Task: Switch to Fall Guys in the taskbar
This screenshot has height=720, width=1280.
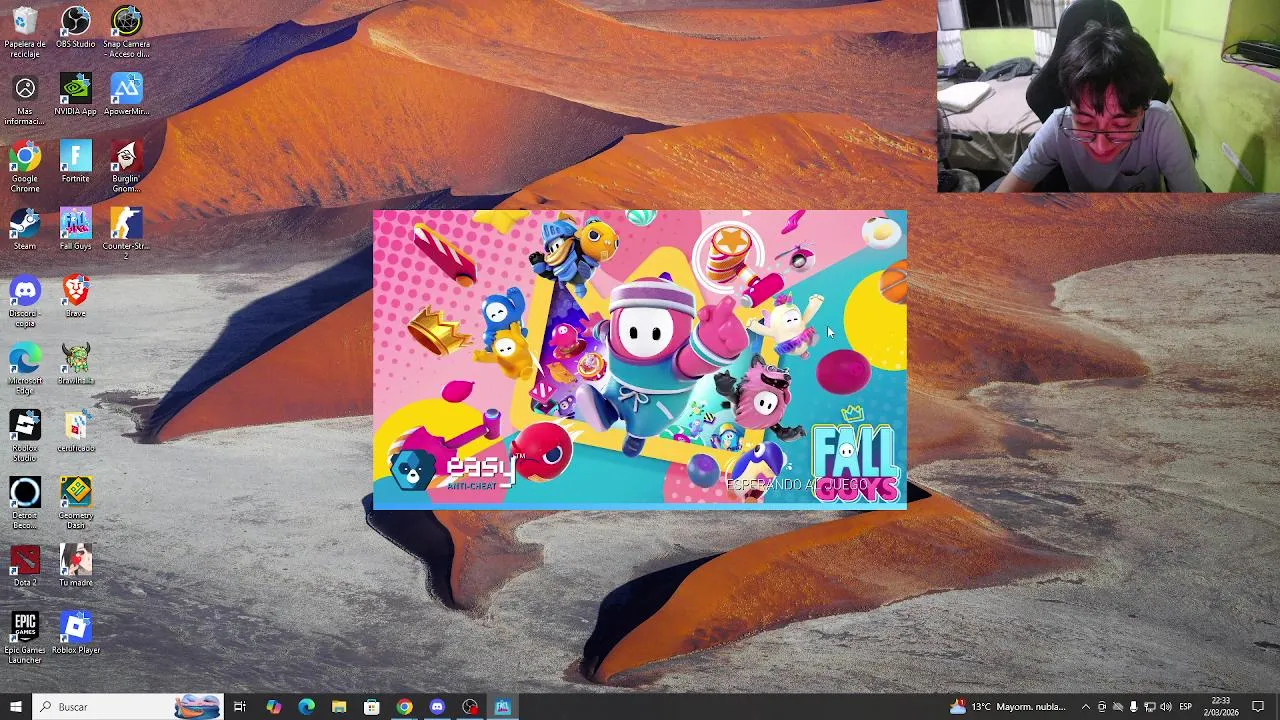Action: [x=503, y=707]
